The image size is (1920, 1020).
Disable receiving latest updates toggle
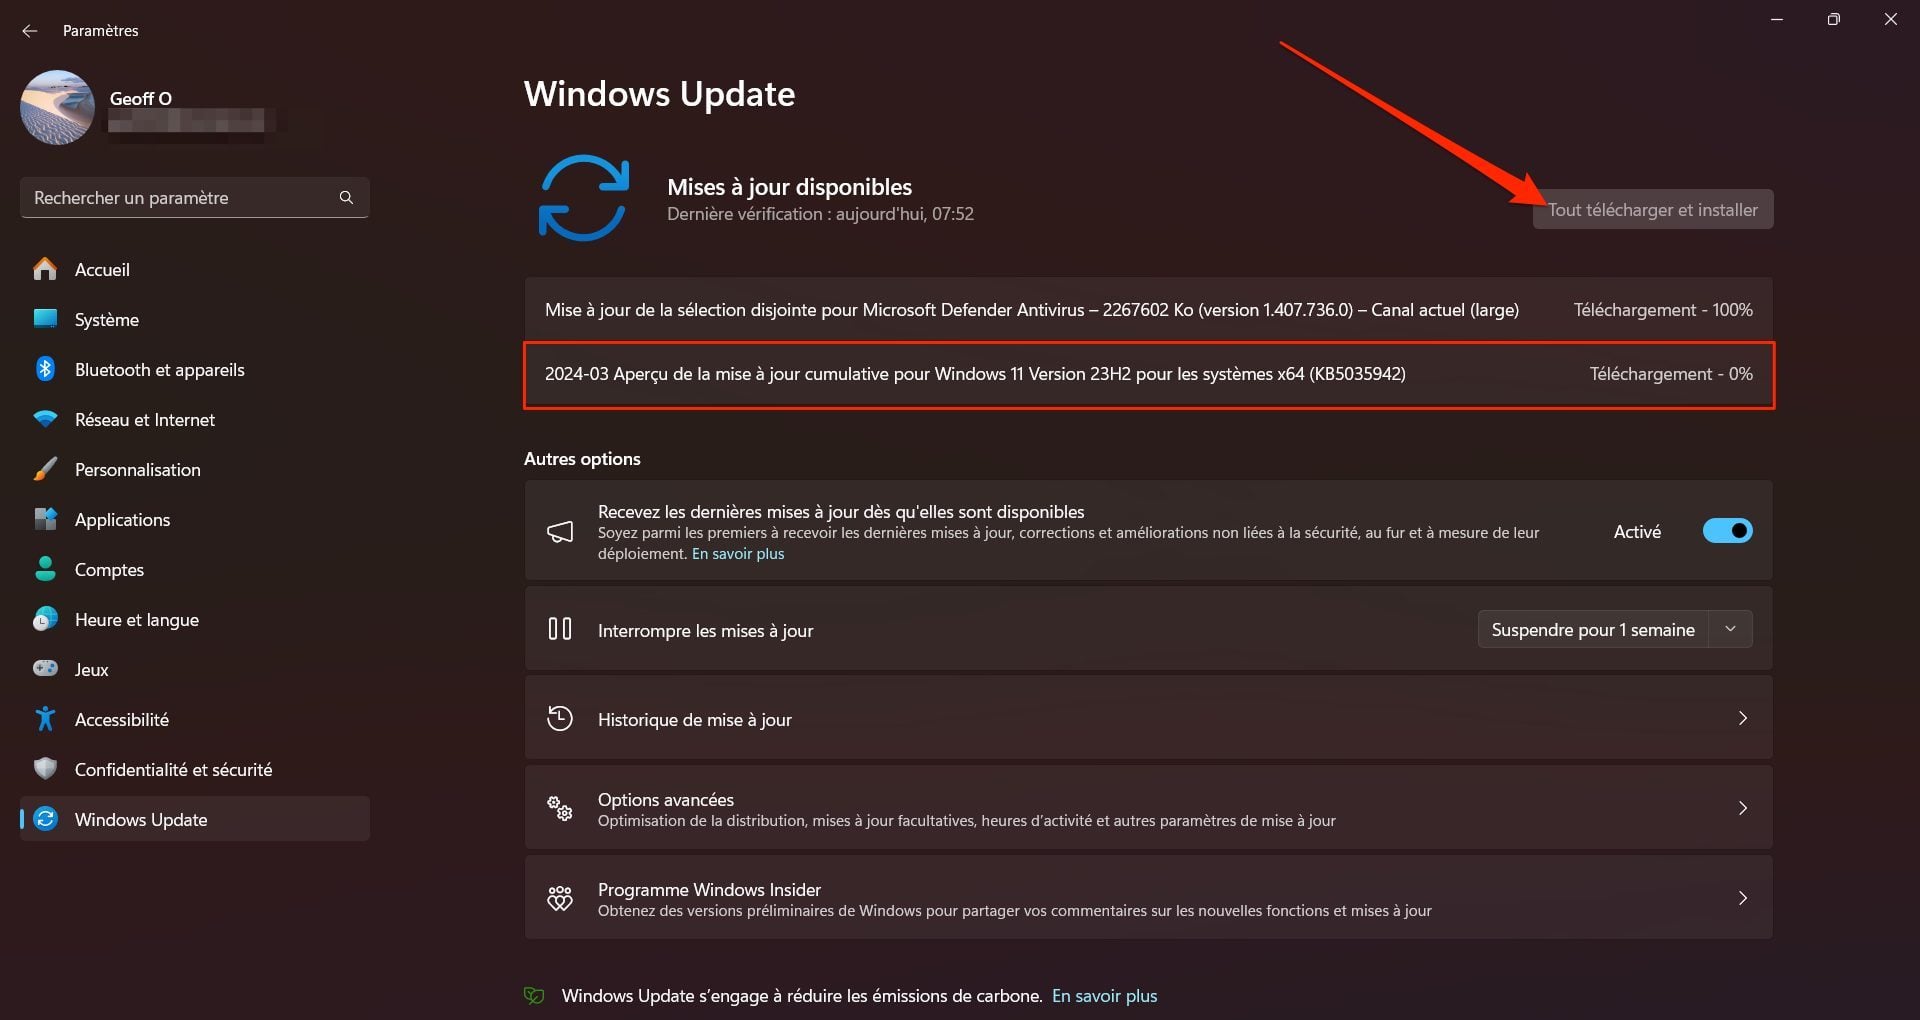click(x=1727, y=531)
